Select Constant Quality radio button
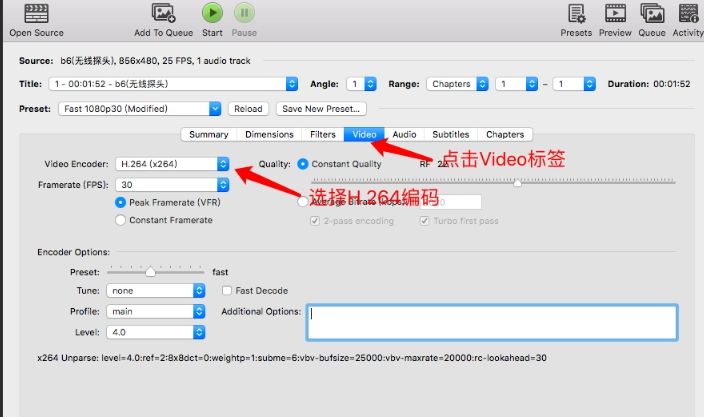704x417 pixels. tap(303, 164)
